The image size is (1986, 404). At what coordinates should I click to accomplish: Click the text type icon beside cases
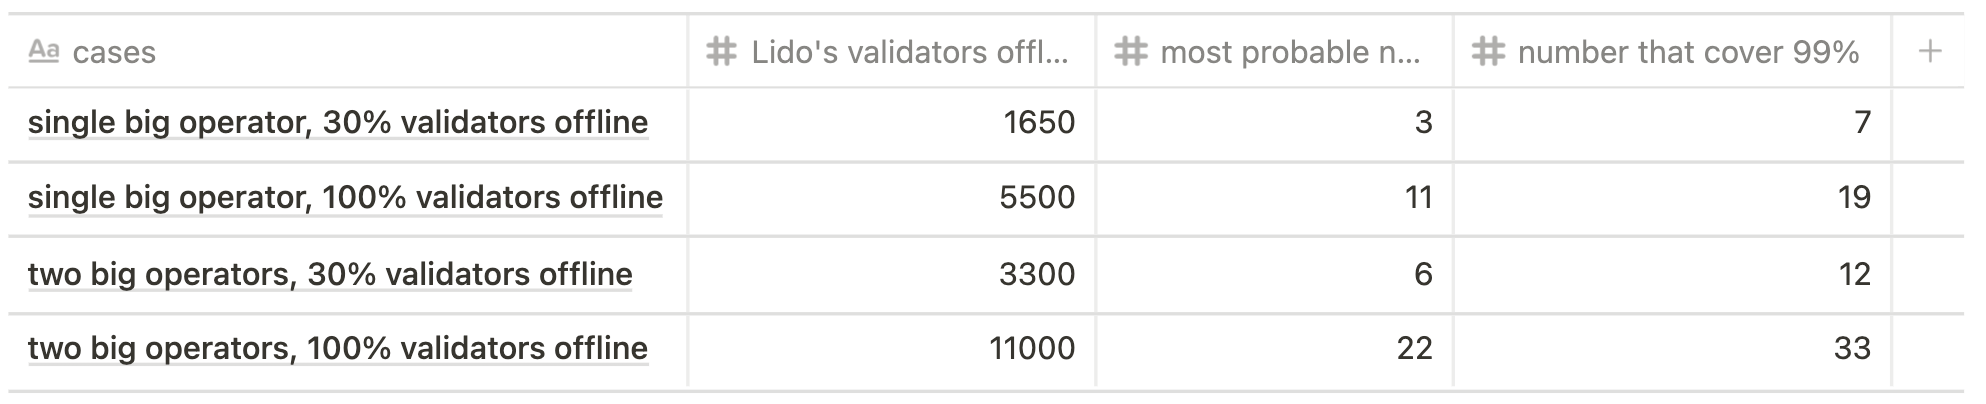pos(43,51)
